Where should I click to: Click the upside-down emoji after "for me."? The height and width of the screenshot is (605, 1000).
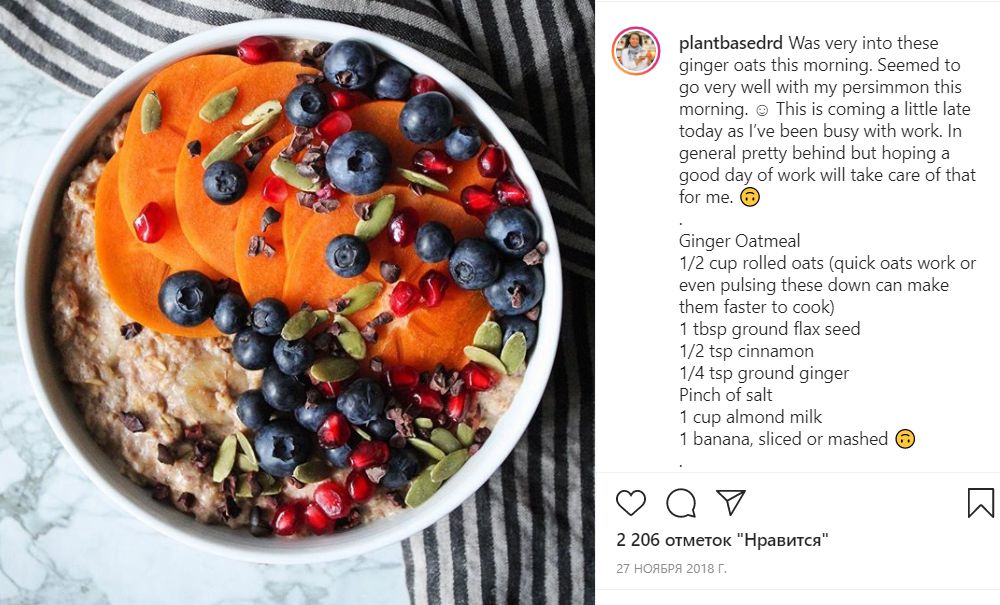[x=750, y=197]
